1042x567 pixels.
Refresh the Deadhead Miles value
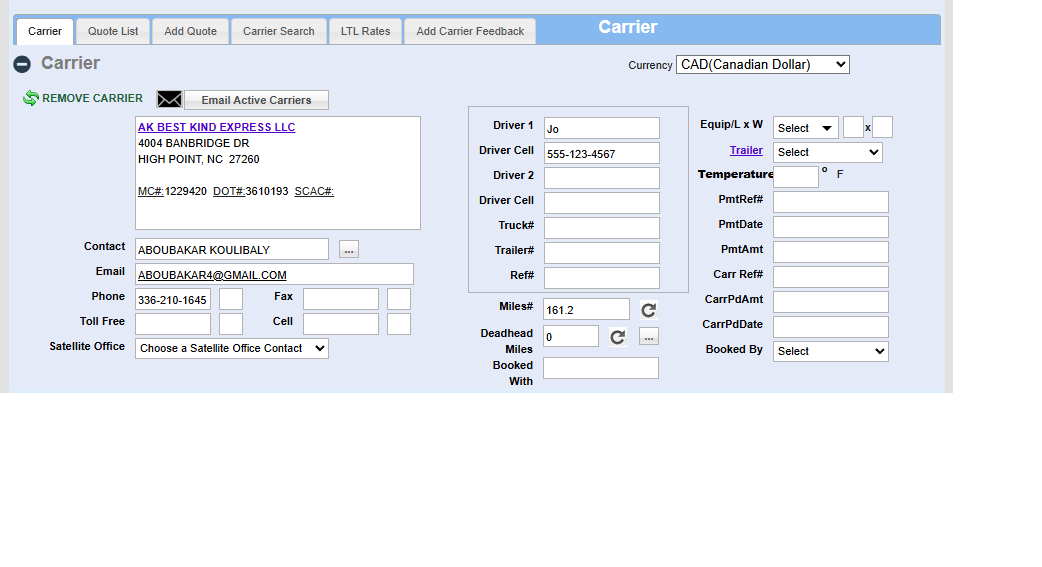point(617,337)
